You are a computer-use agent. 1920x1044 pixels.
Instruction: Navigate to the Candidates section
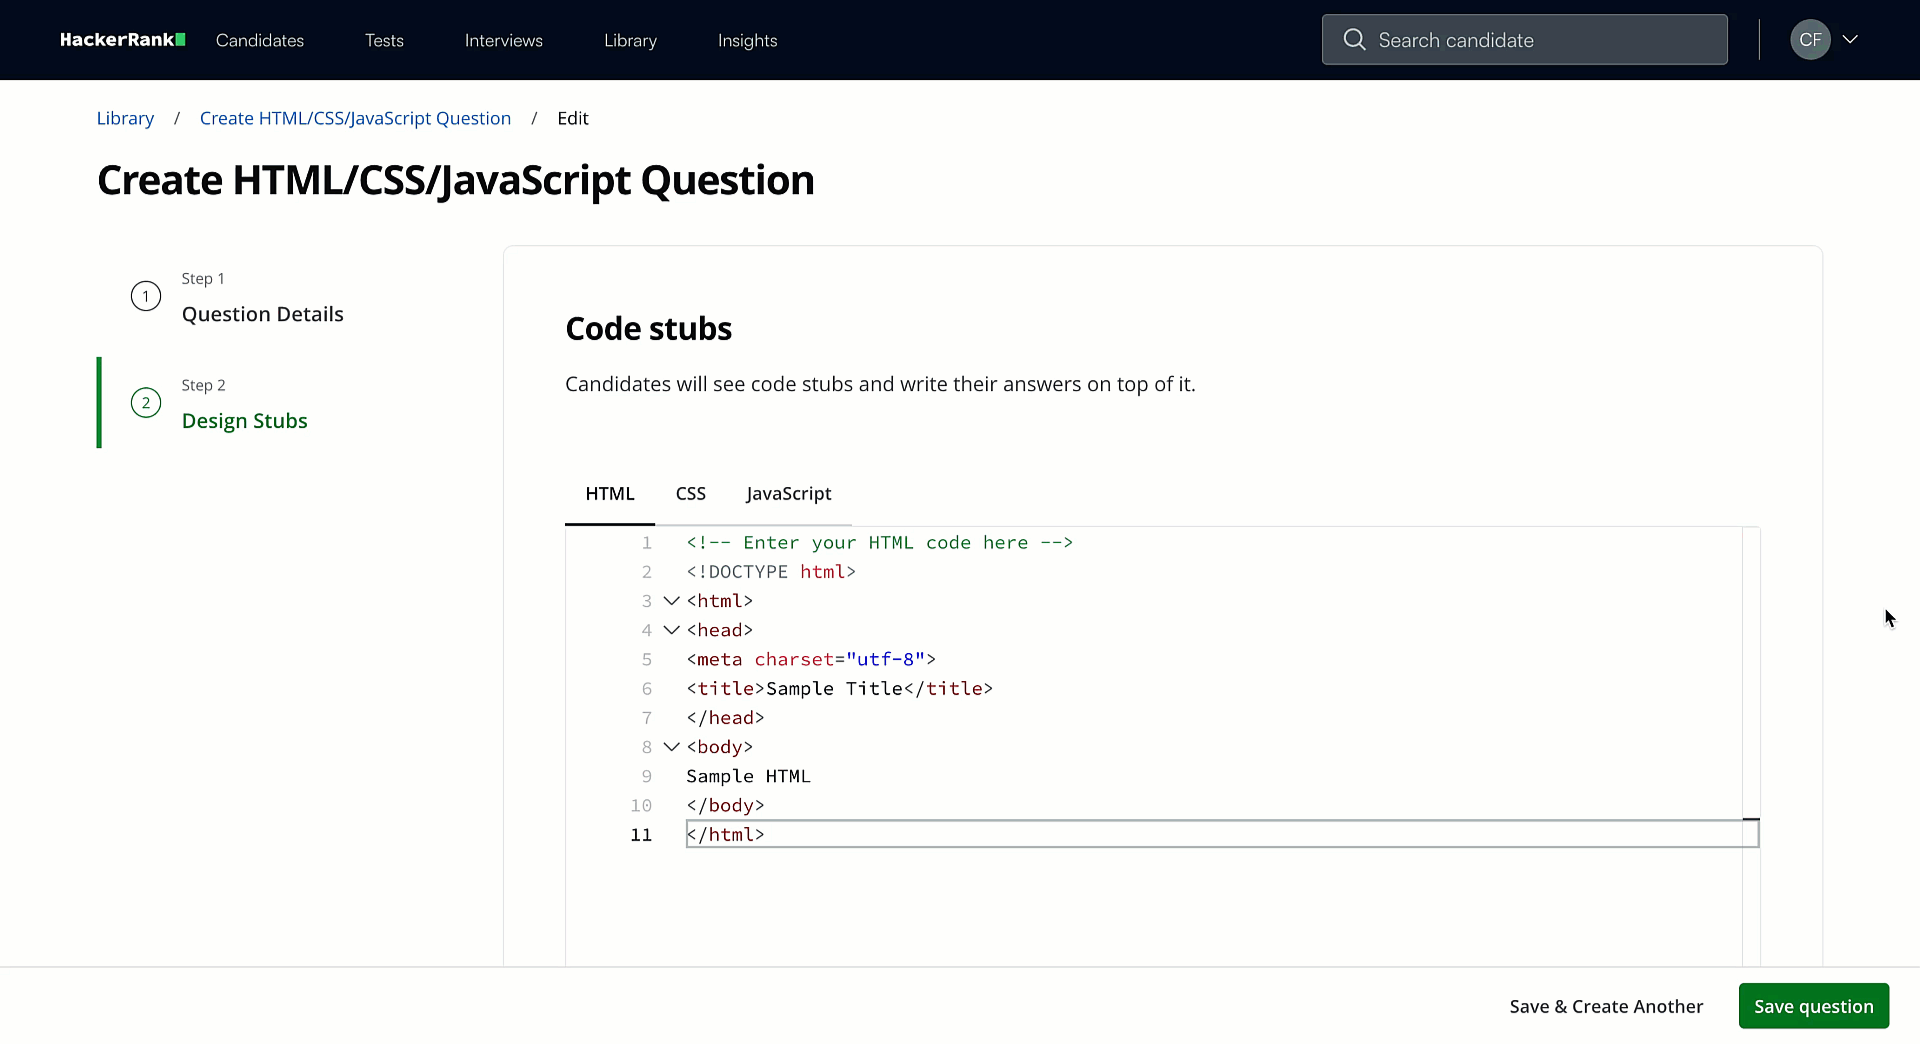click(x=260, y=40)
